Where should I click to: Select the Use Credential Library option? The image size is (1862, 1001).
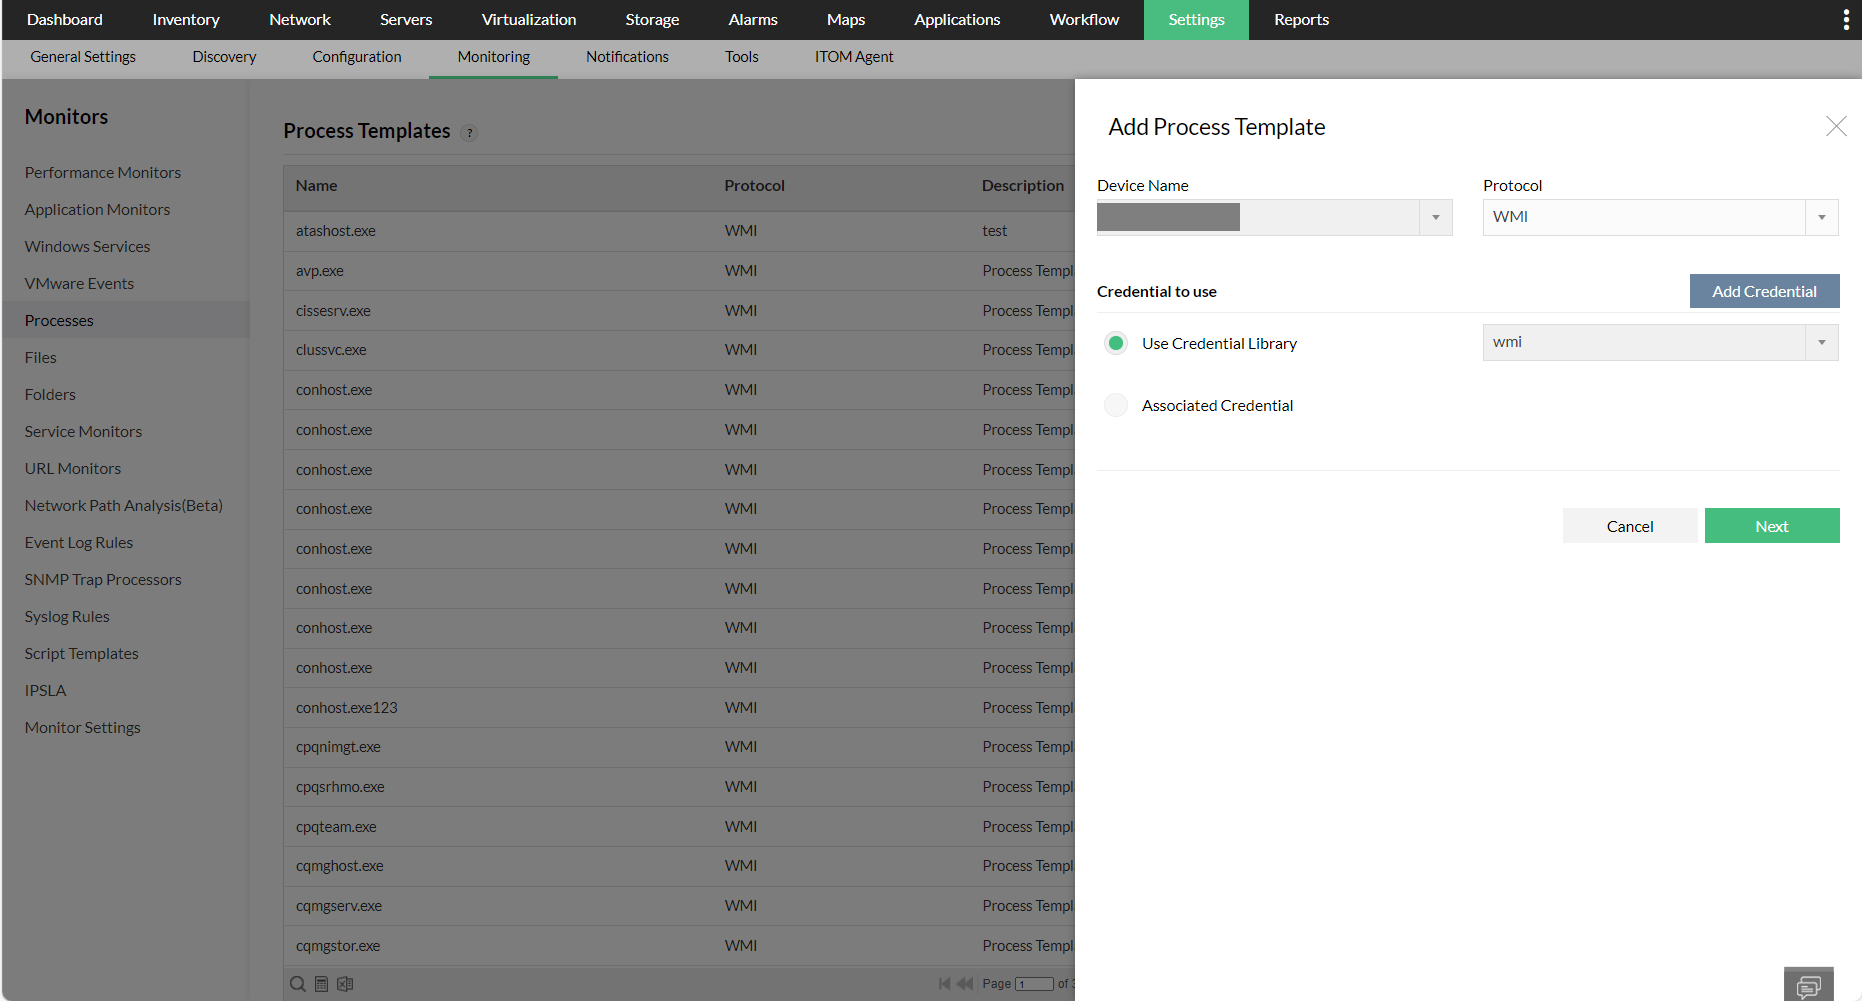1115,342
